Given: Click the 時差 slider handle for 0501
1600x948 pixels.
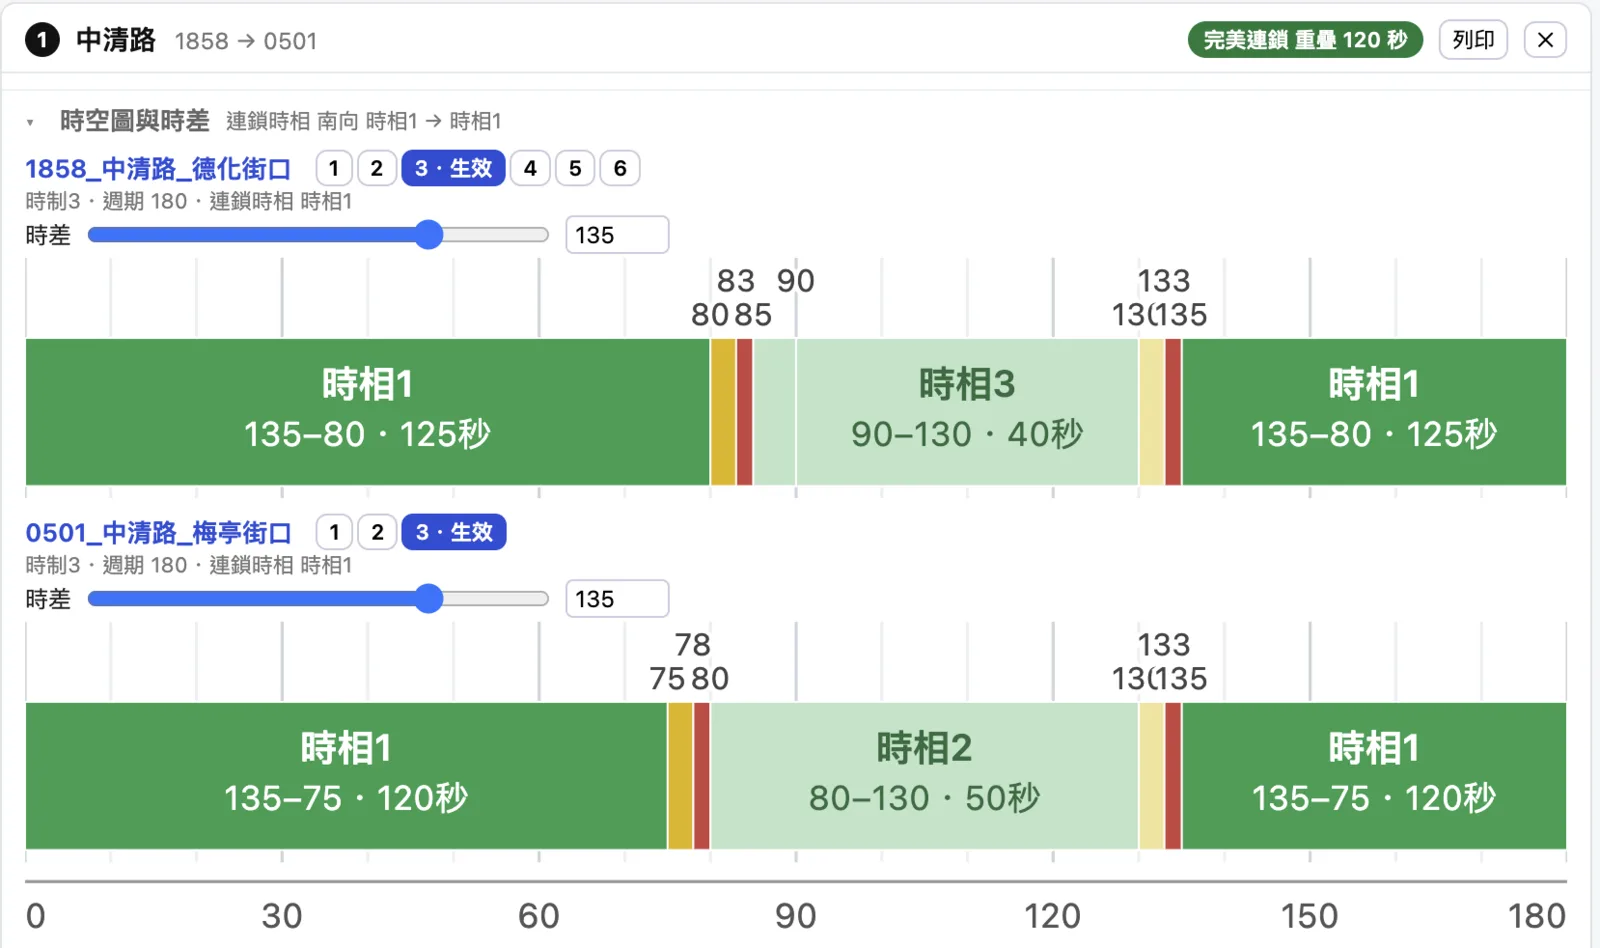Looking at the screenshot, I should (x=428, y=599).
